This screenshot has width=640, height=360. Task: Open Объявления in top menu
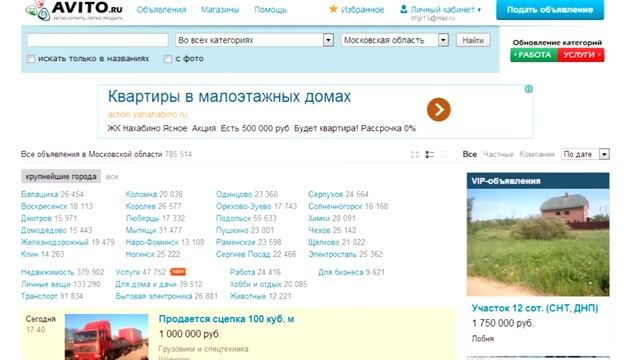pyautogui.click(x=161, y=9)
